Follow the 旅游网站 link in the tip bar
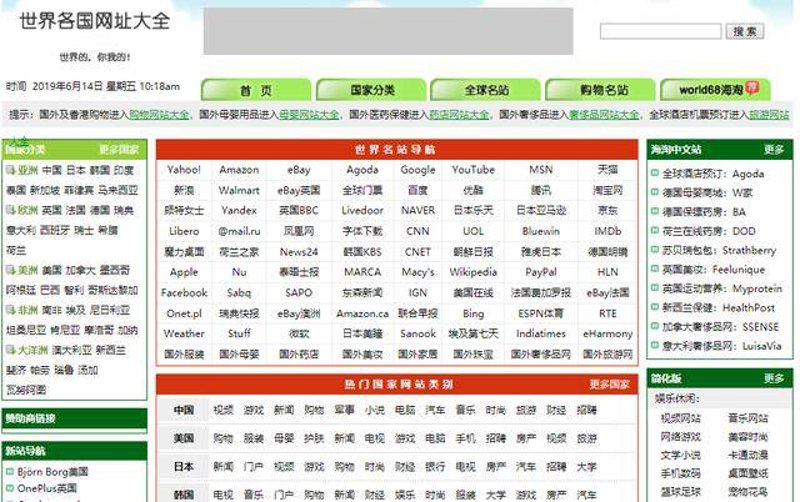 [x=768, y=115]
